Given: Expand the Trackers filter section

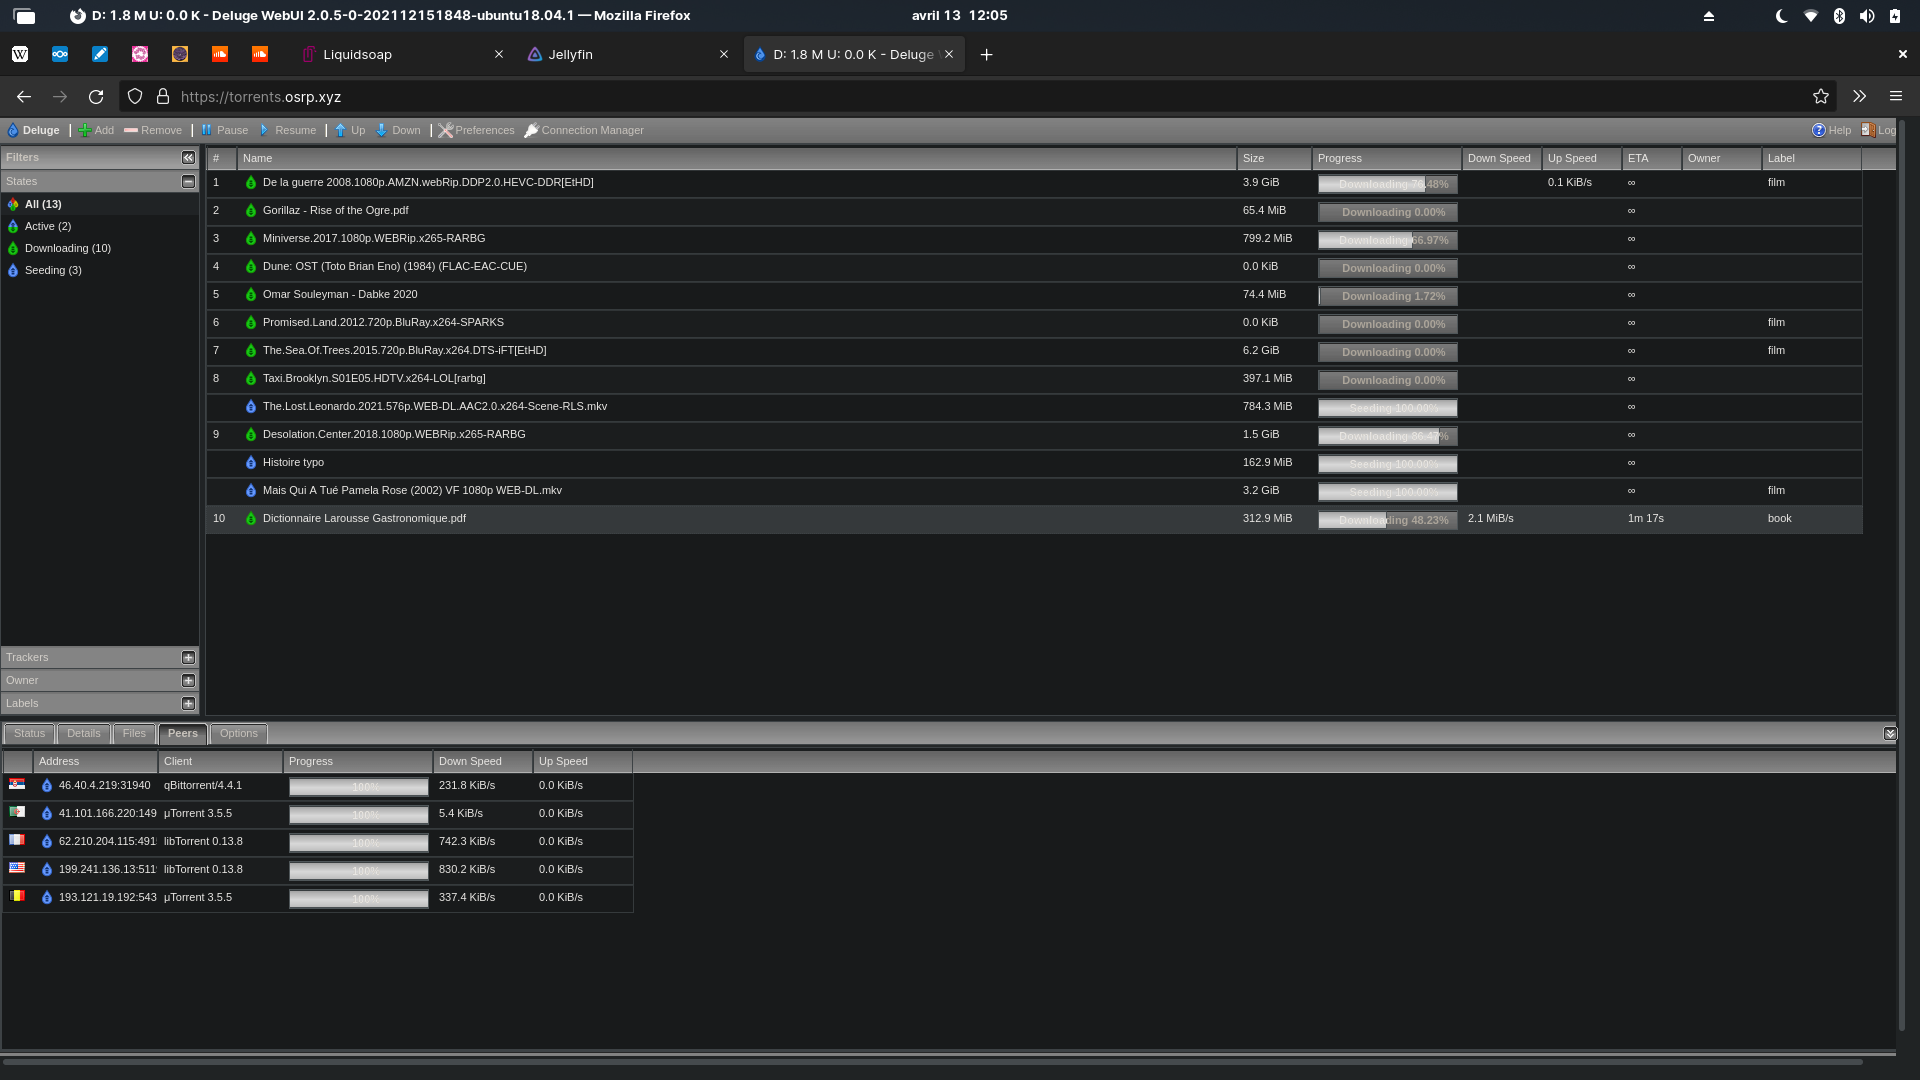Looking at the screenshot, I should tap(188, 658).
